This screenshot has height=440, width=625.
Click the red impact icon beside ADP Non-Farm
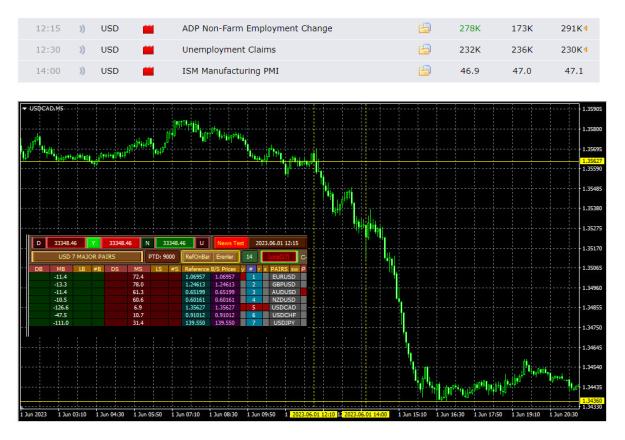coord(148,29)
